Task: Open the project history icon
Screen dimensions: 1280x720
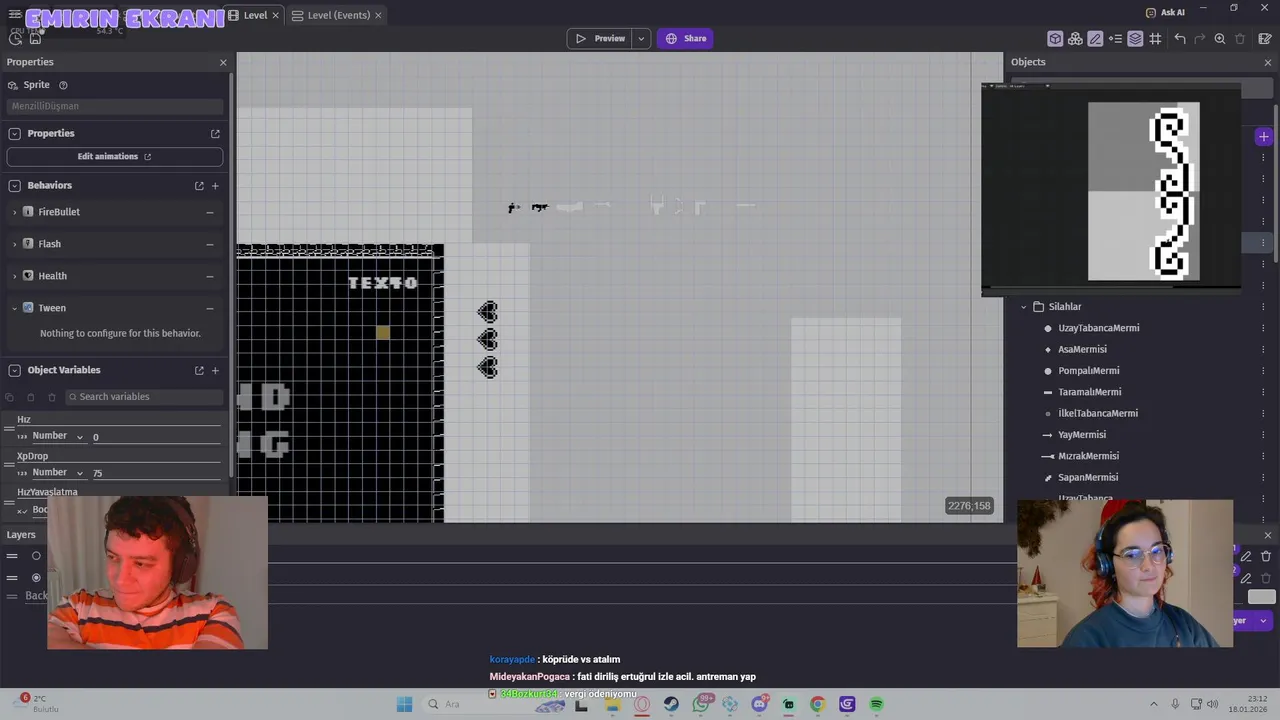Action: pyautogui.click(x=15, y=38)
